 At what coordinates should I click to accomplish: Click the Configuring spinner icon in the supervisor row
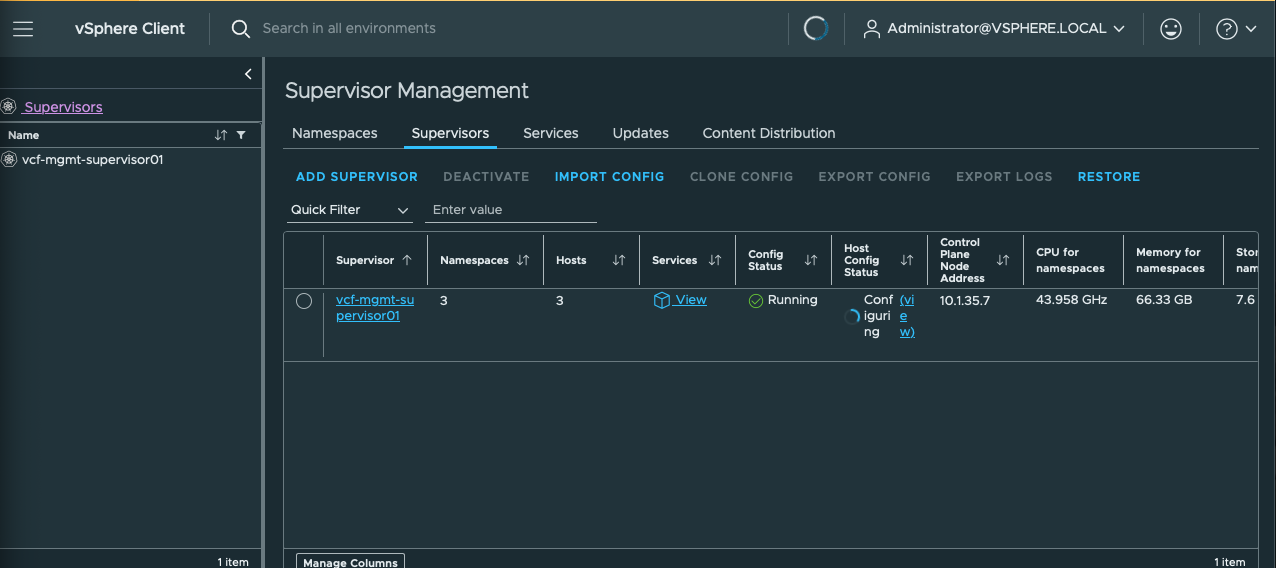[x=853, y=316]
